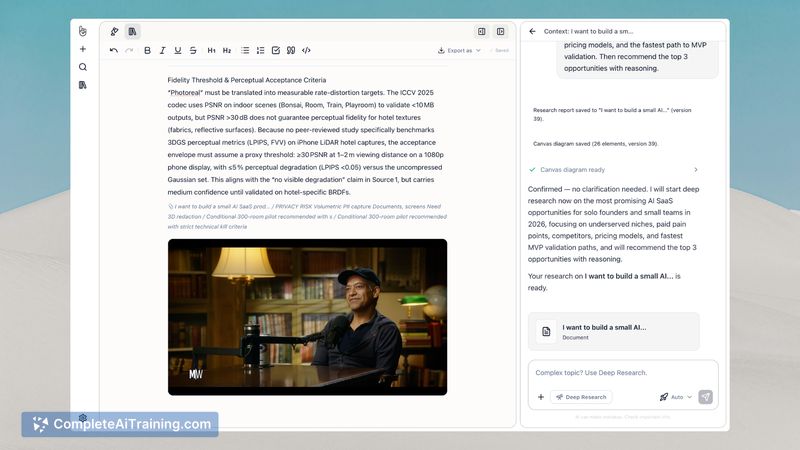This screenshot has height=450, width=800.
Task: Insert a bulleted list
Action: tap(245, 51)
